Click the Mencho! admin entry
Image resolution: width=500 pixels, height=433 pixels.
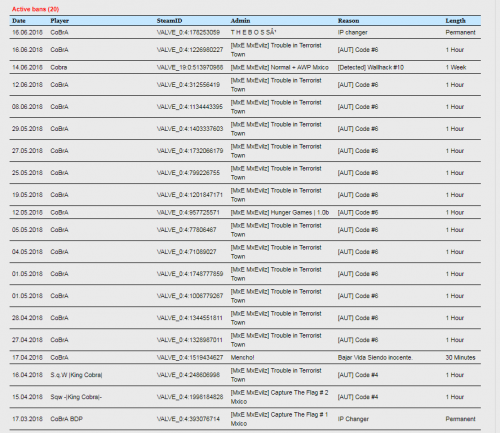[x=242, y=357]
